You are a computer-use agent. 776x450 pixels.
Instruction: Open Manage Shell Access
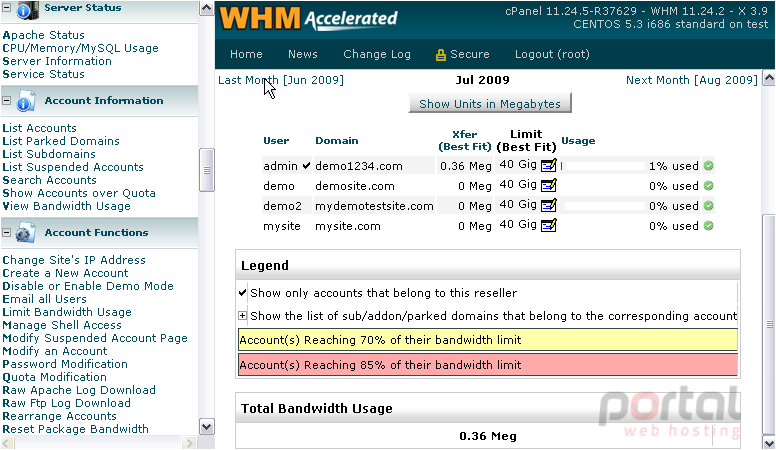(62, 325)
